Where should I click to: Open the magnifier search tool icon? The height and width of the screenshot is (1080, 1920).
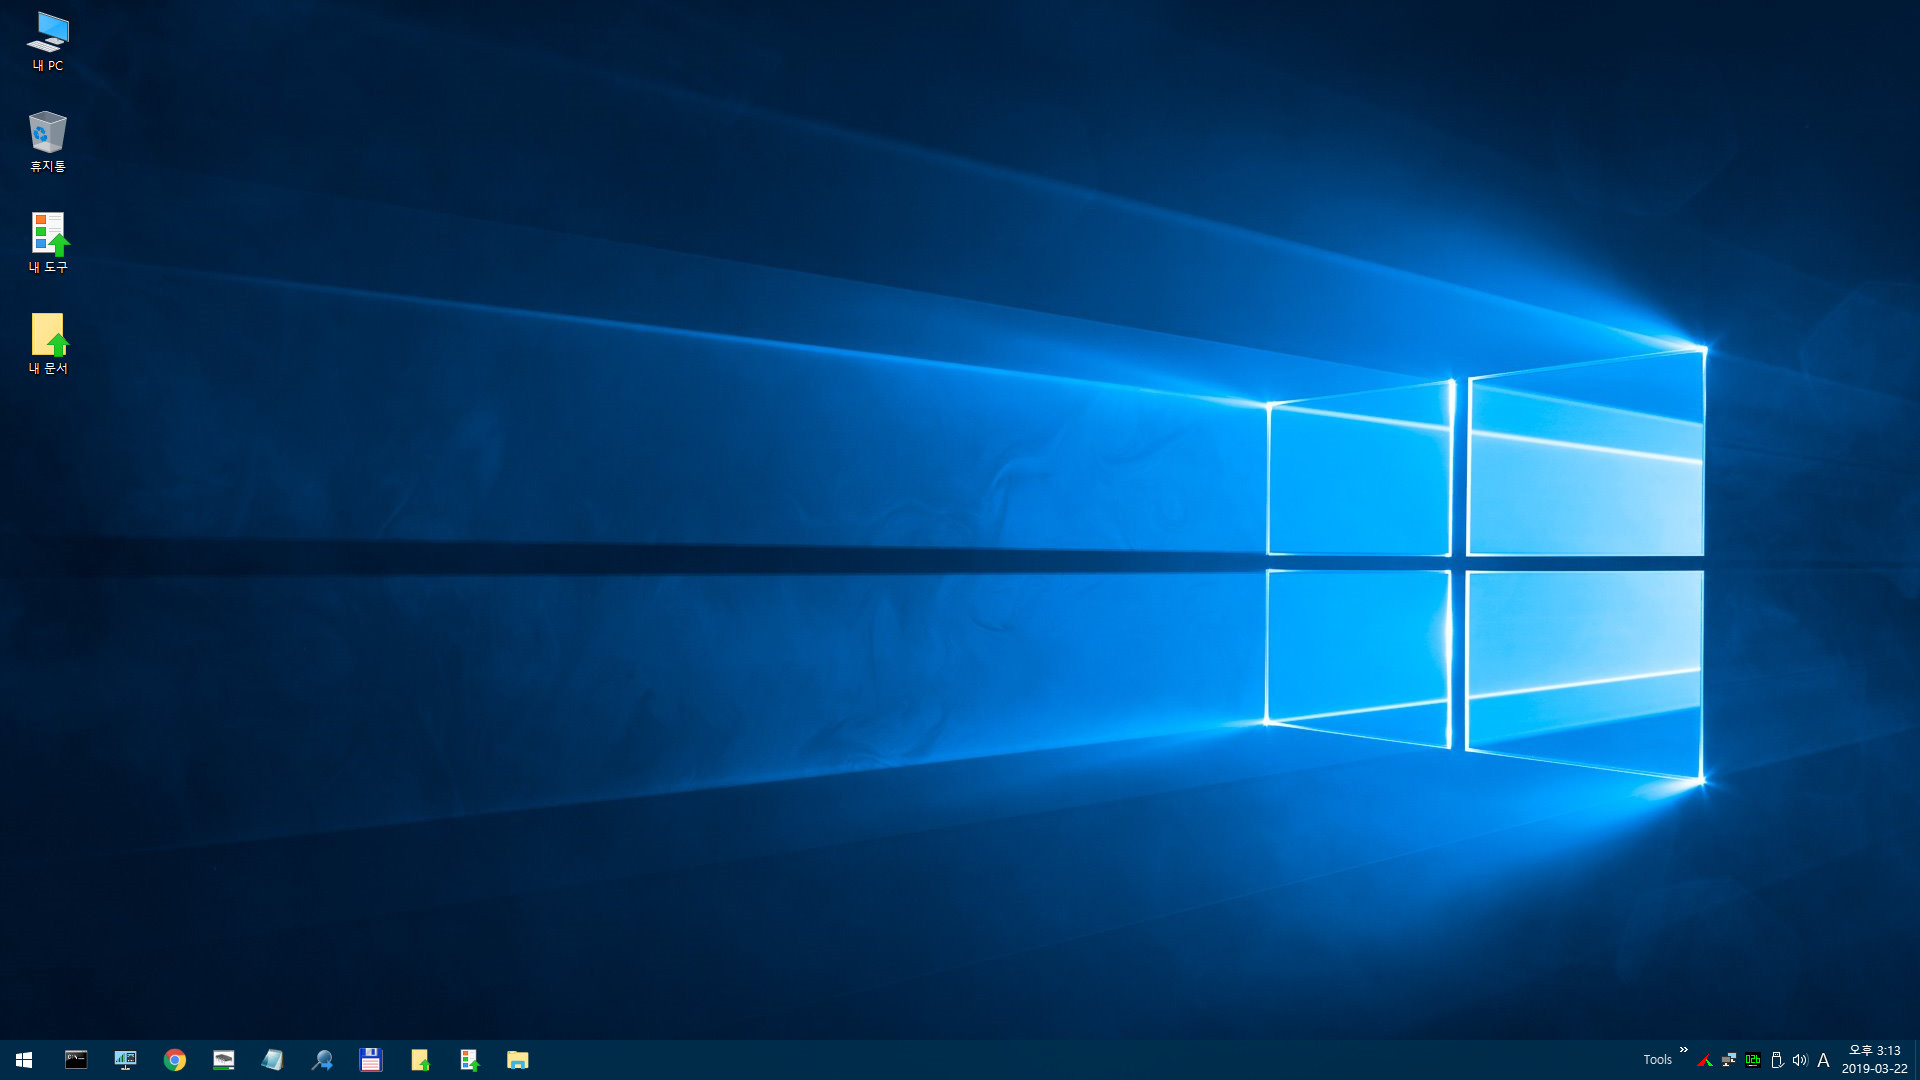click(x=322, y=1060)
